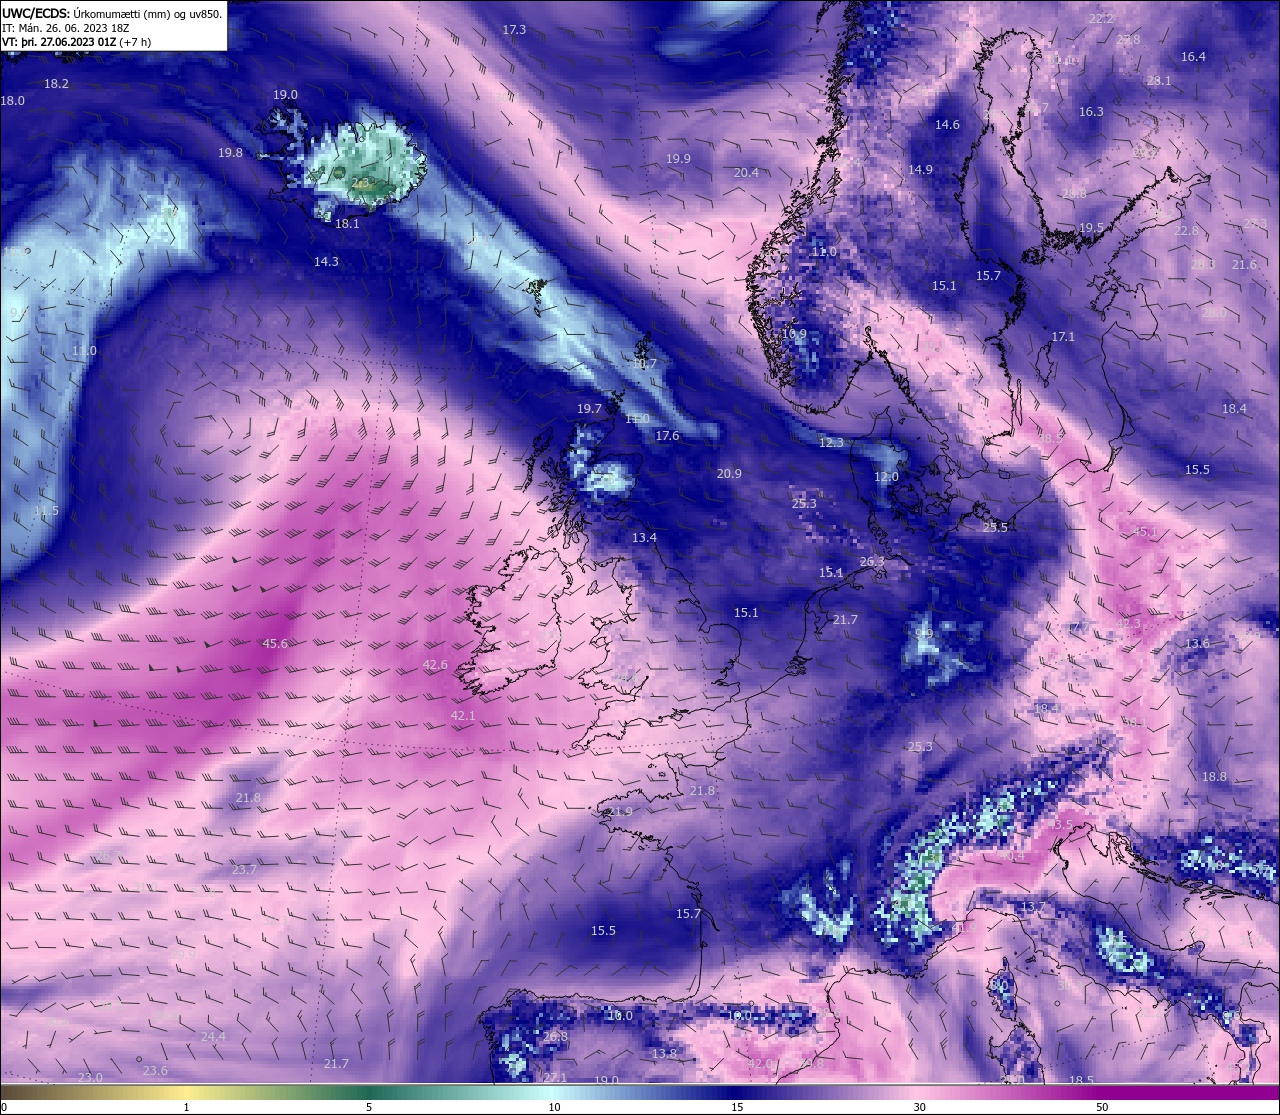
Task: Select the 23.7 value in the Atlantic
Action: 244,870
